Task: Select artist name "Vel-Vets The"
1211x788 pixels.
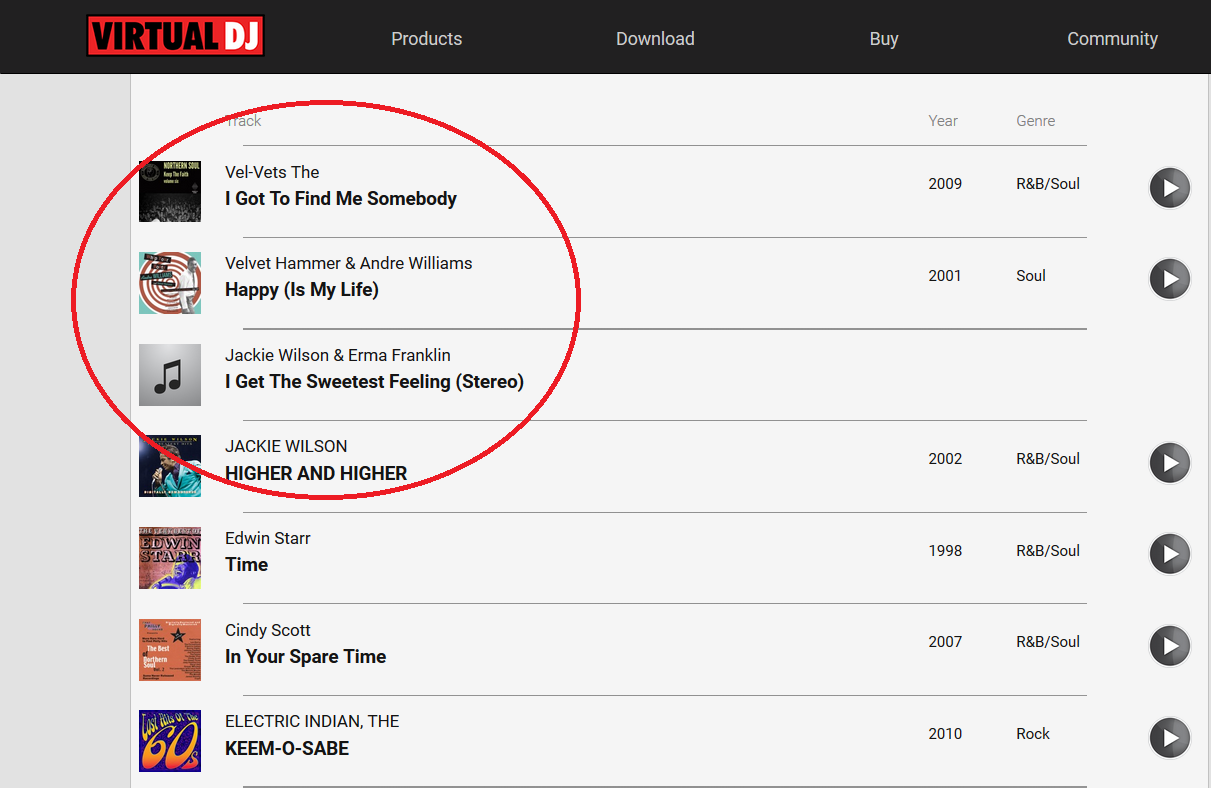Action: (x=272, y=172)
